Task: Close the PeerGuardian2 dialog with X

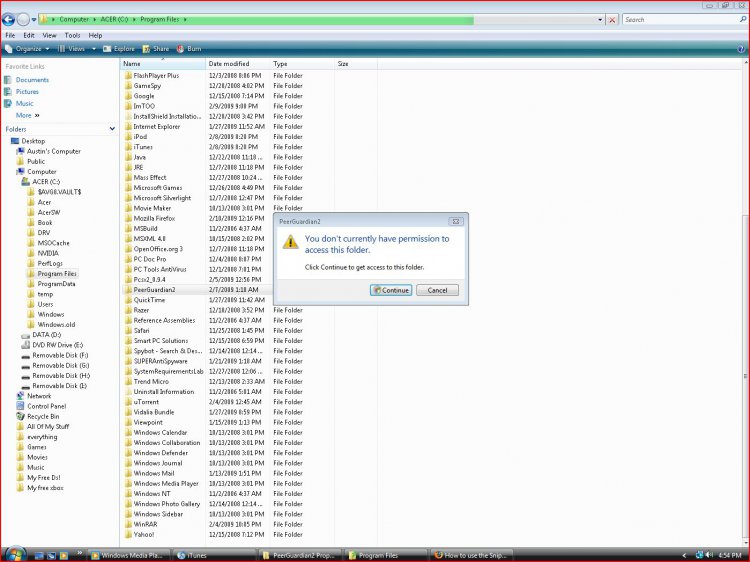Action: coord(455,221)
